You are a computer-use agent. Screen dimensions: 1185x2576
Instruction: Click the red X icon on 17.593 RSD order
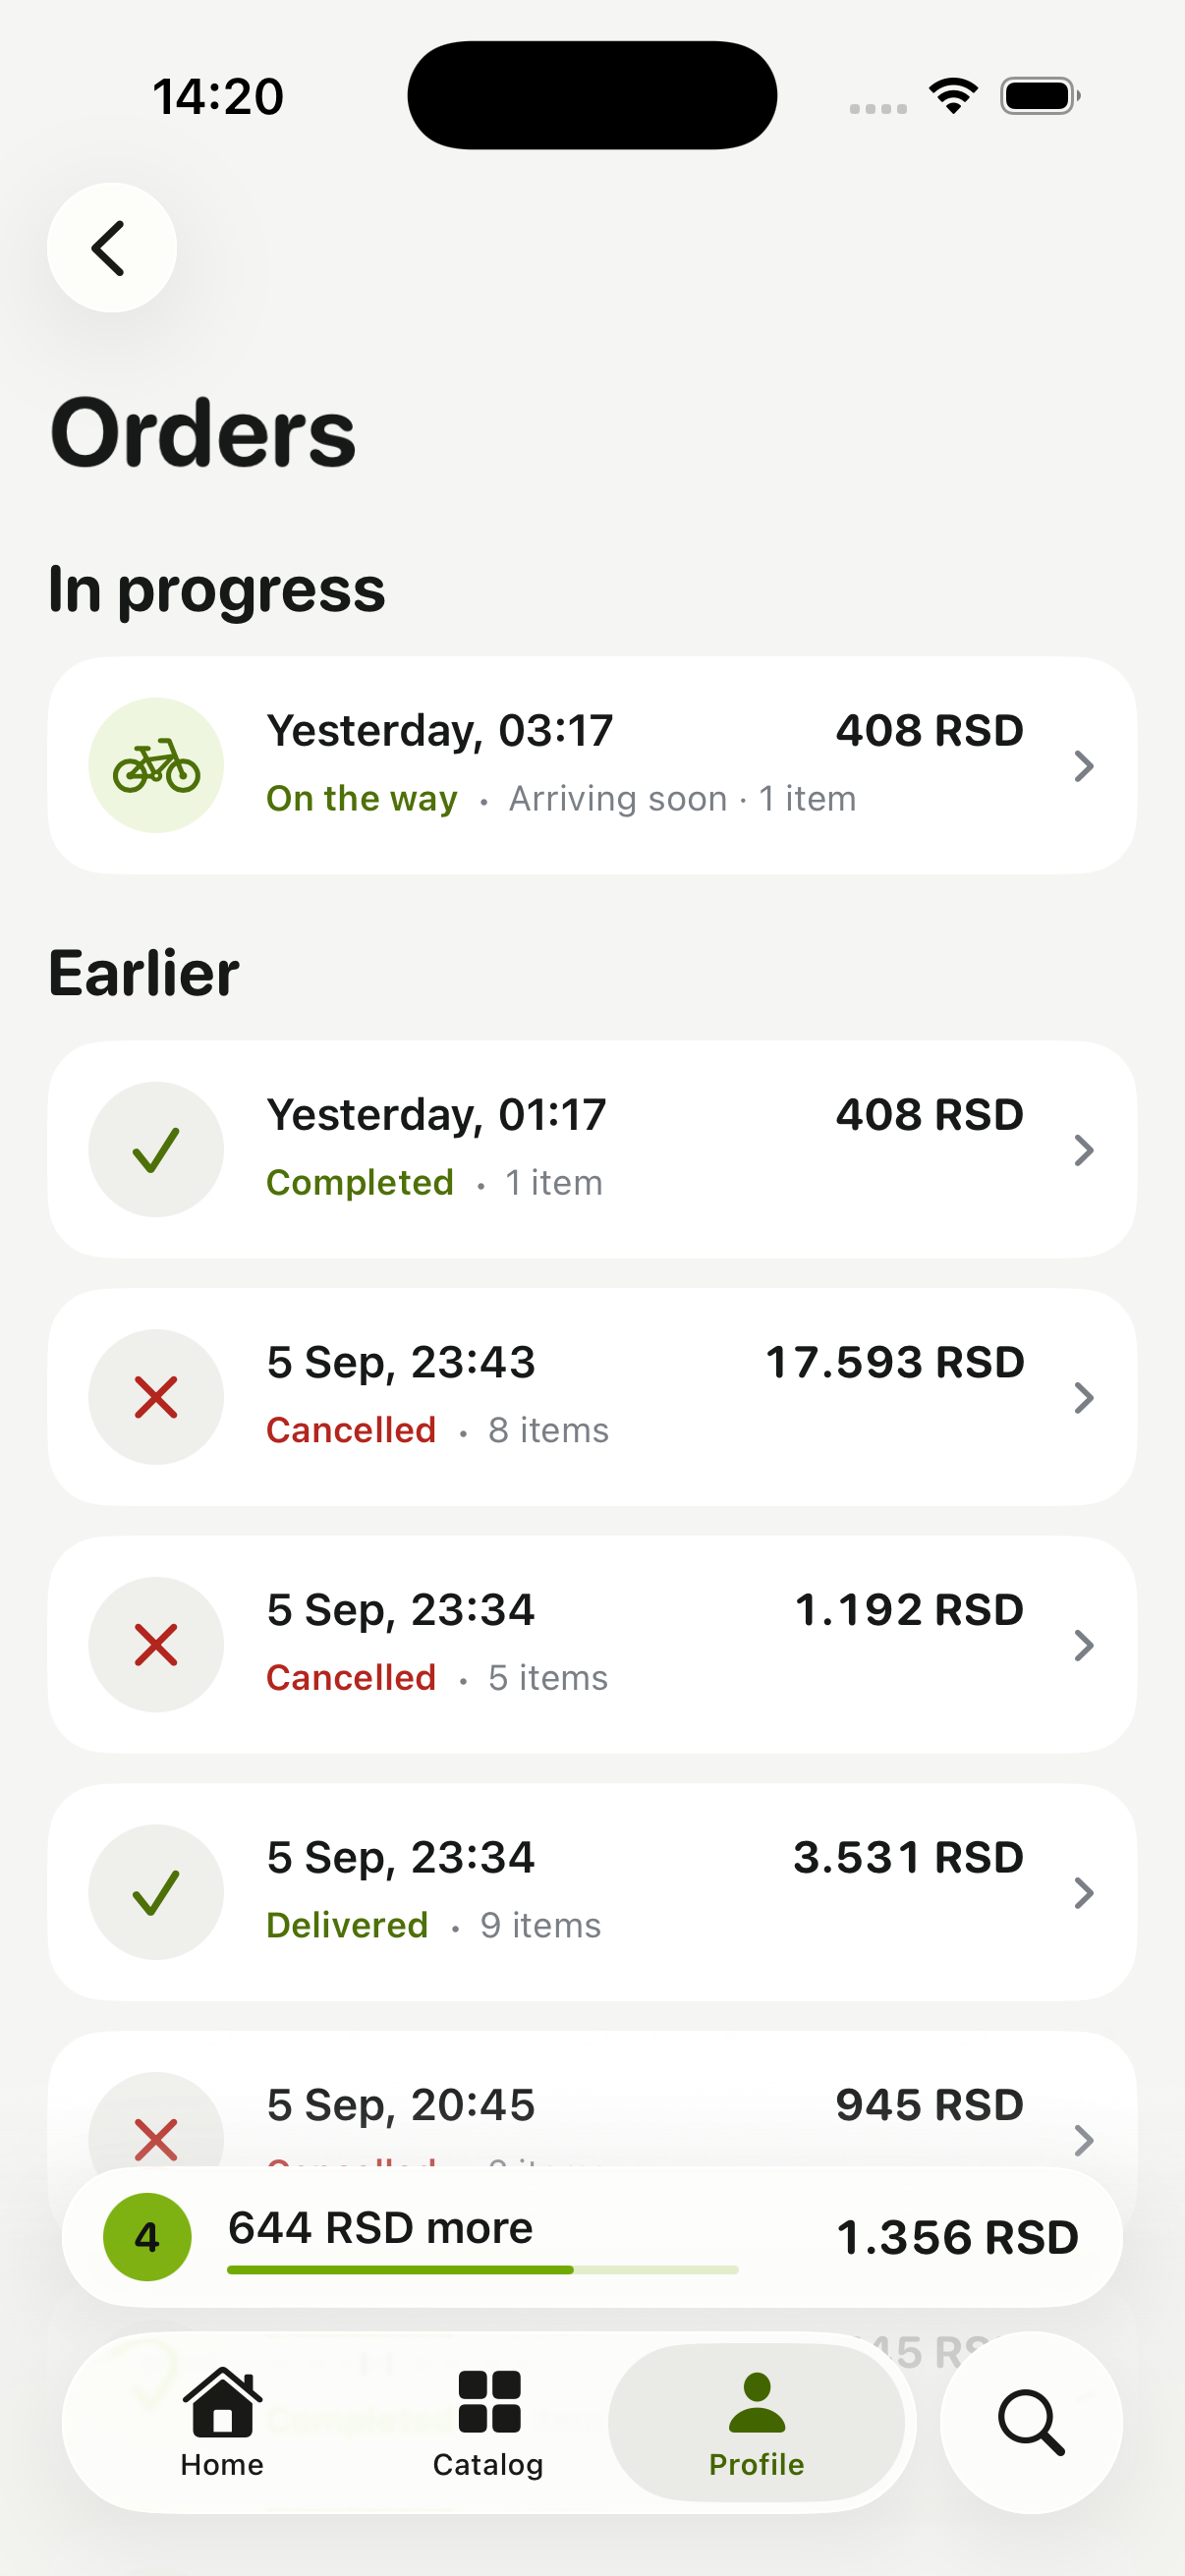tap(156, 1397)
